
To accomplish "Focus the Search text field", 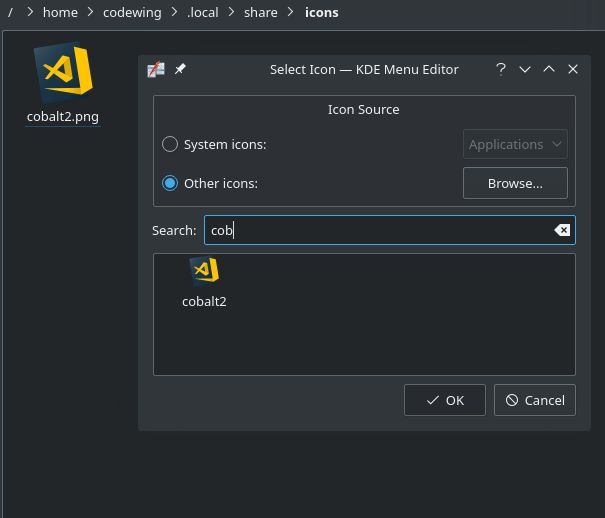I will tap(390, 230).
